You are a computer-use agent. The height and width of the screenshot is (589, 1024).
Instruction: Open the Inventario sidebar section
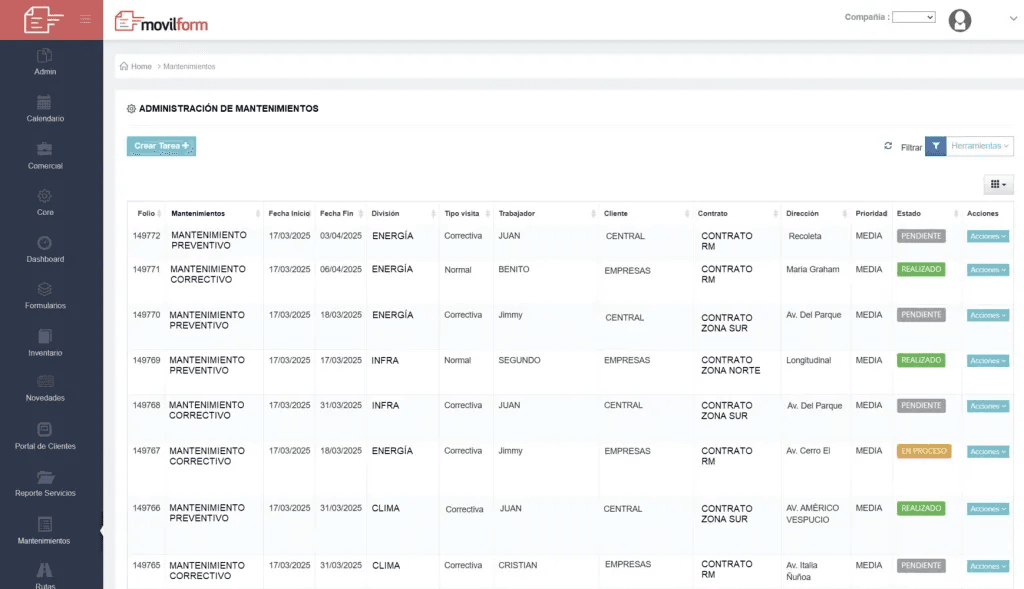point(45,343)
